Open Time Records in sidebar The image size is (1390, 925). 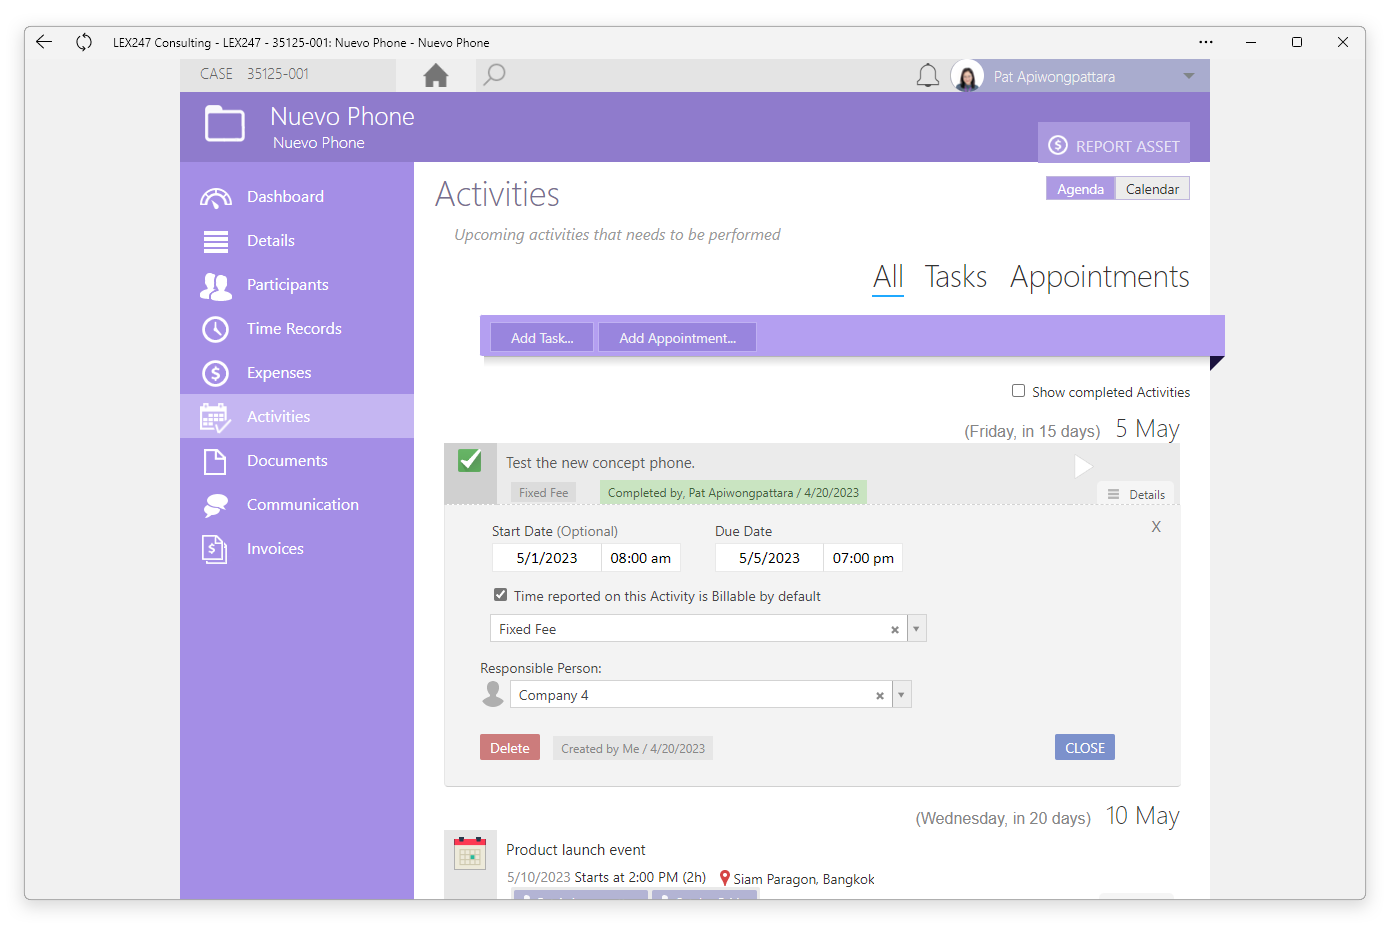point(297,329)
